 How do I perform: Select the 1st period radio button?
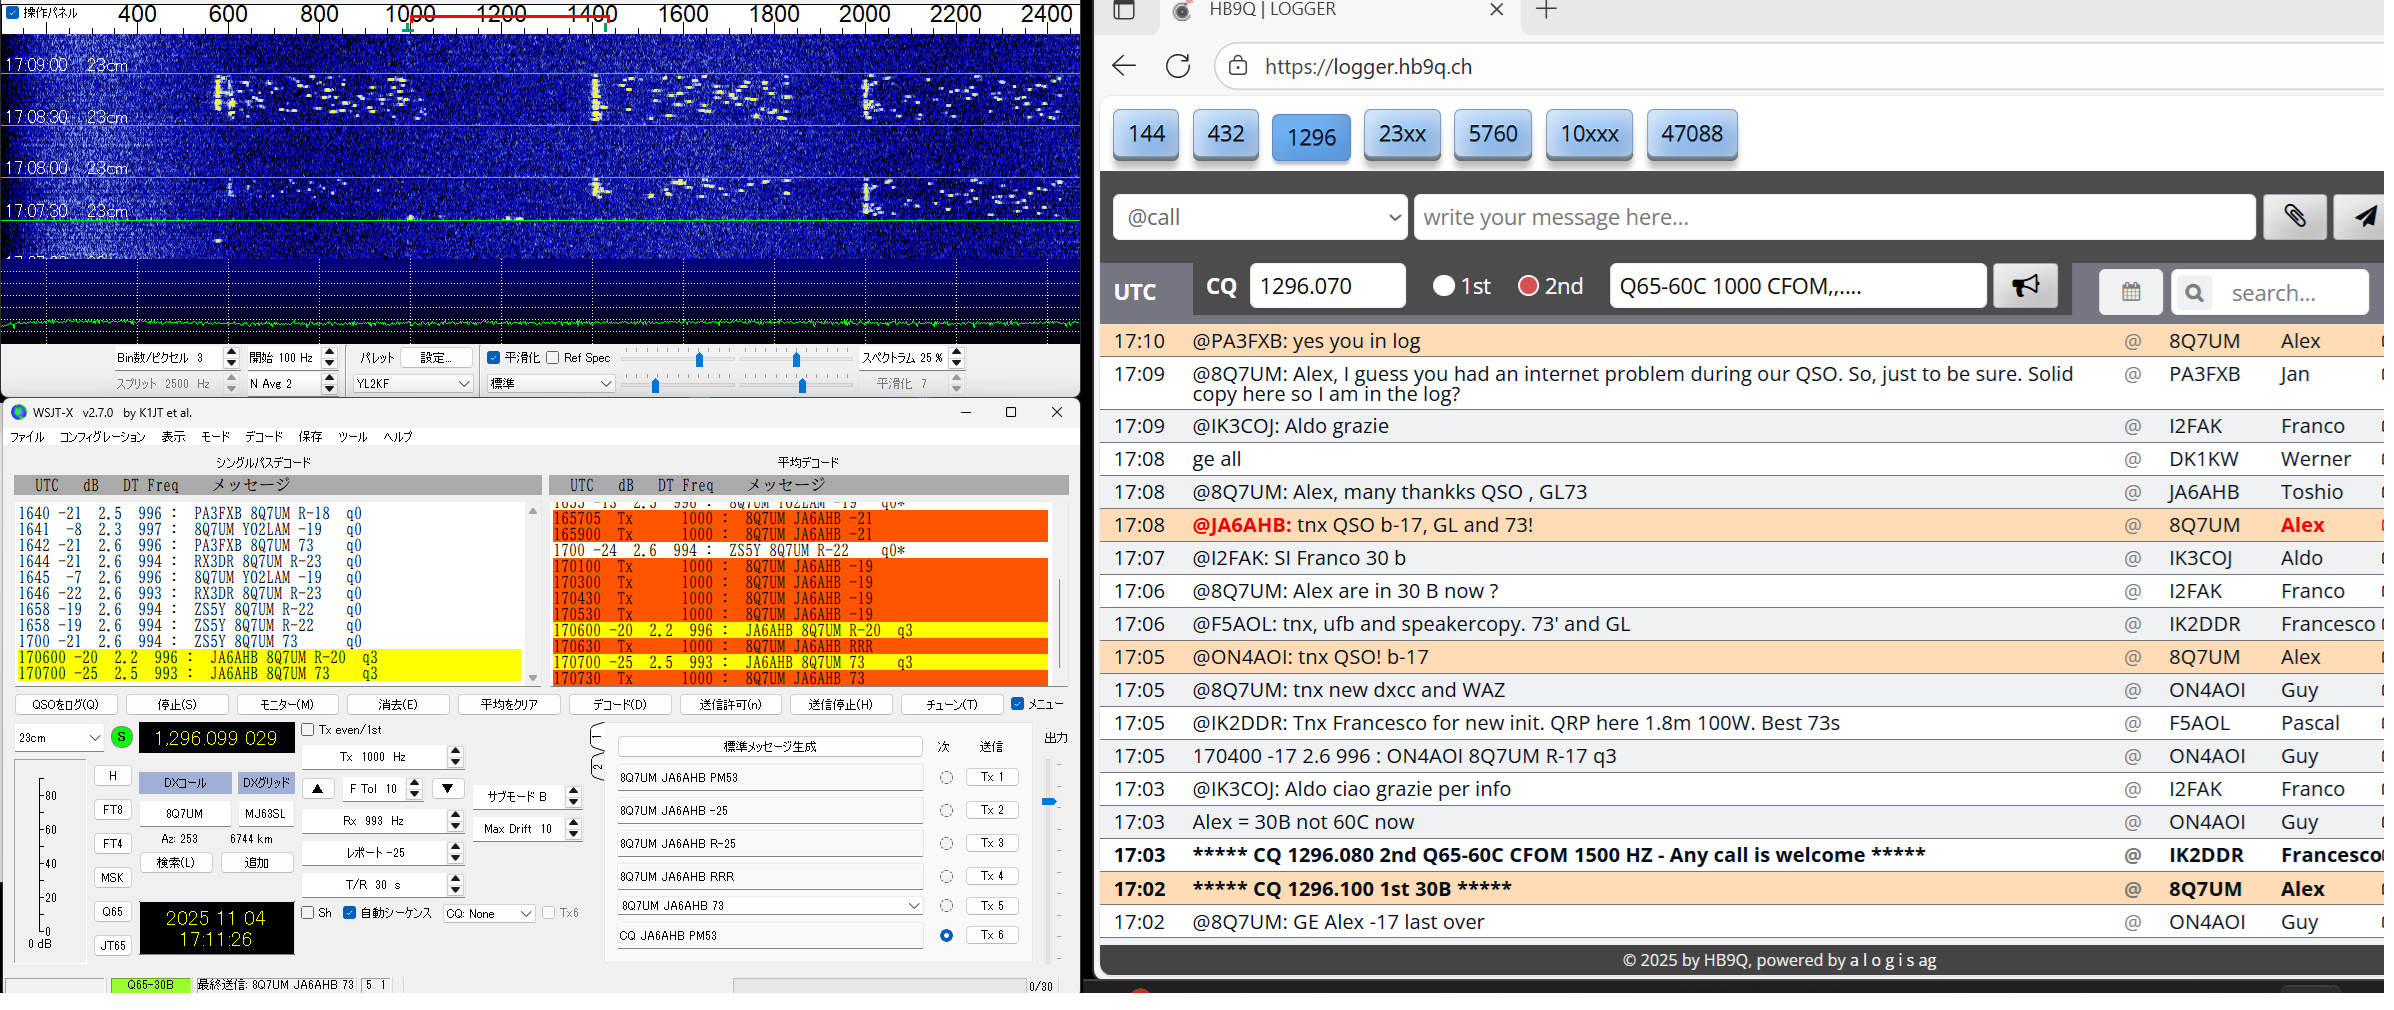[1443, 286]
